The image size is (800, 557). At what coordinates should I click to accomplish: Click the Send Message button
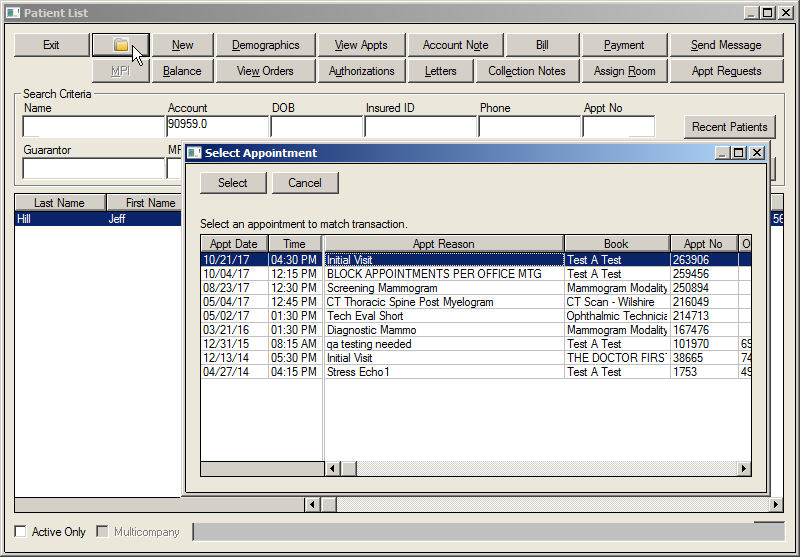click(x=726, y=45)
